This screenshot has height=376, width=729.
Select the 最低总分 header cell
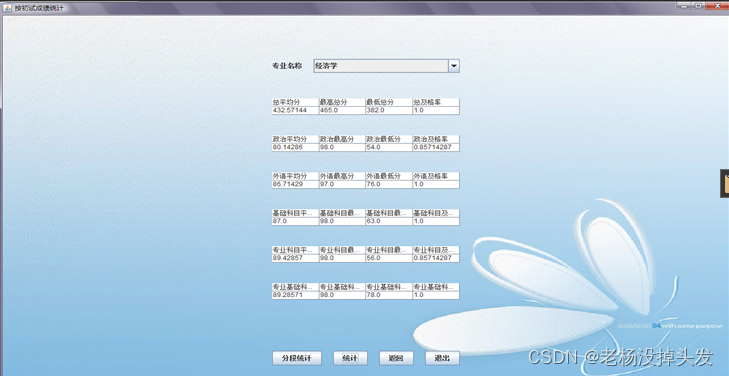pos(389,102)
